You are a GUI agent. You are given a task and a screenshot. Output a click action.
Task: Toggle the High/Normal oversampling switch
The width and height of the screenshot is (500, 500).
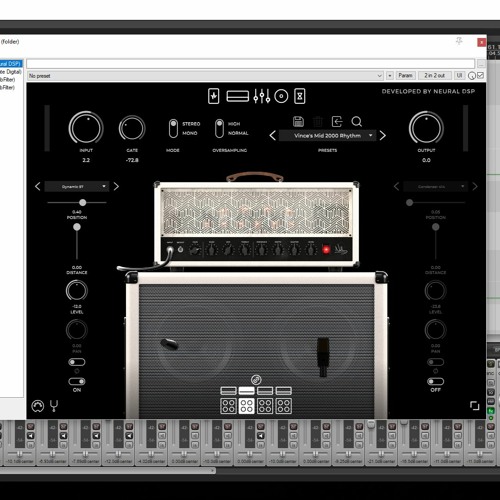coord(219,128)
